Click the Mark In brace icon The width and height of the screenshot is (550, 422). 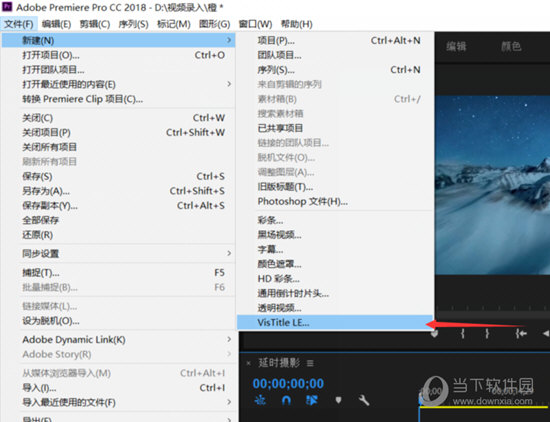(463, 333)
